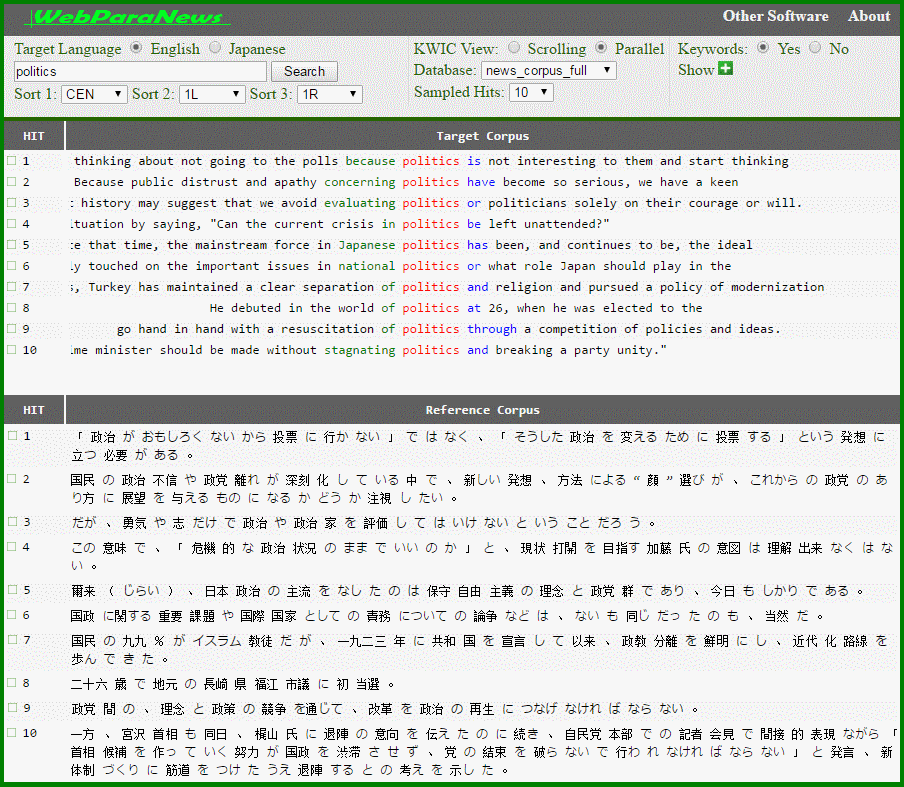Set Keywords option to No
904x787 pixels.
tap(815, 48)
